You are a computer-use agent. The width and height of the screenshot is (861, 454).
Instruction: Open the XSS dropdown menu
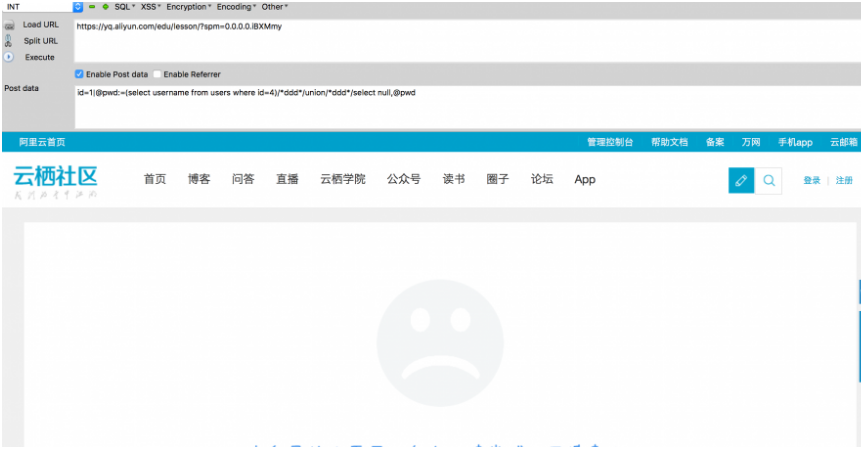pos(151,7)
